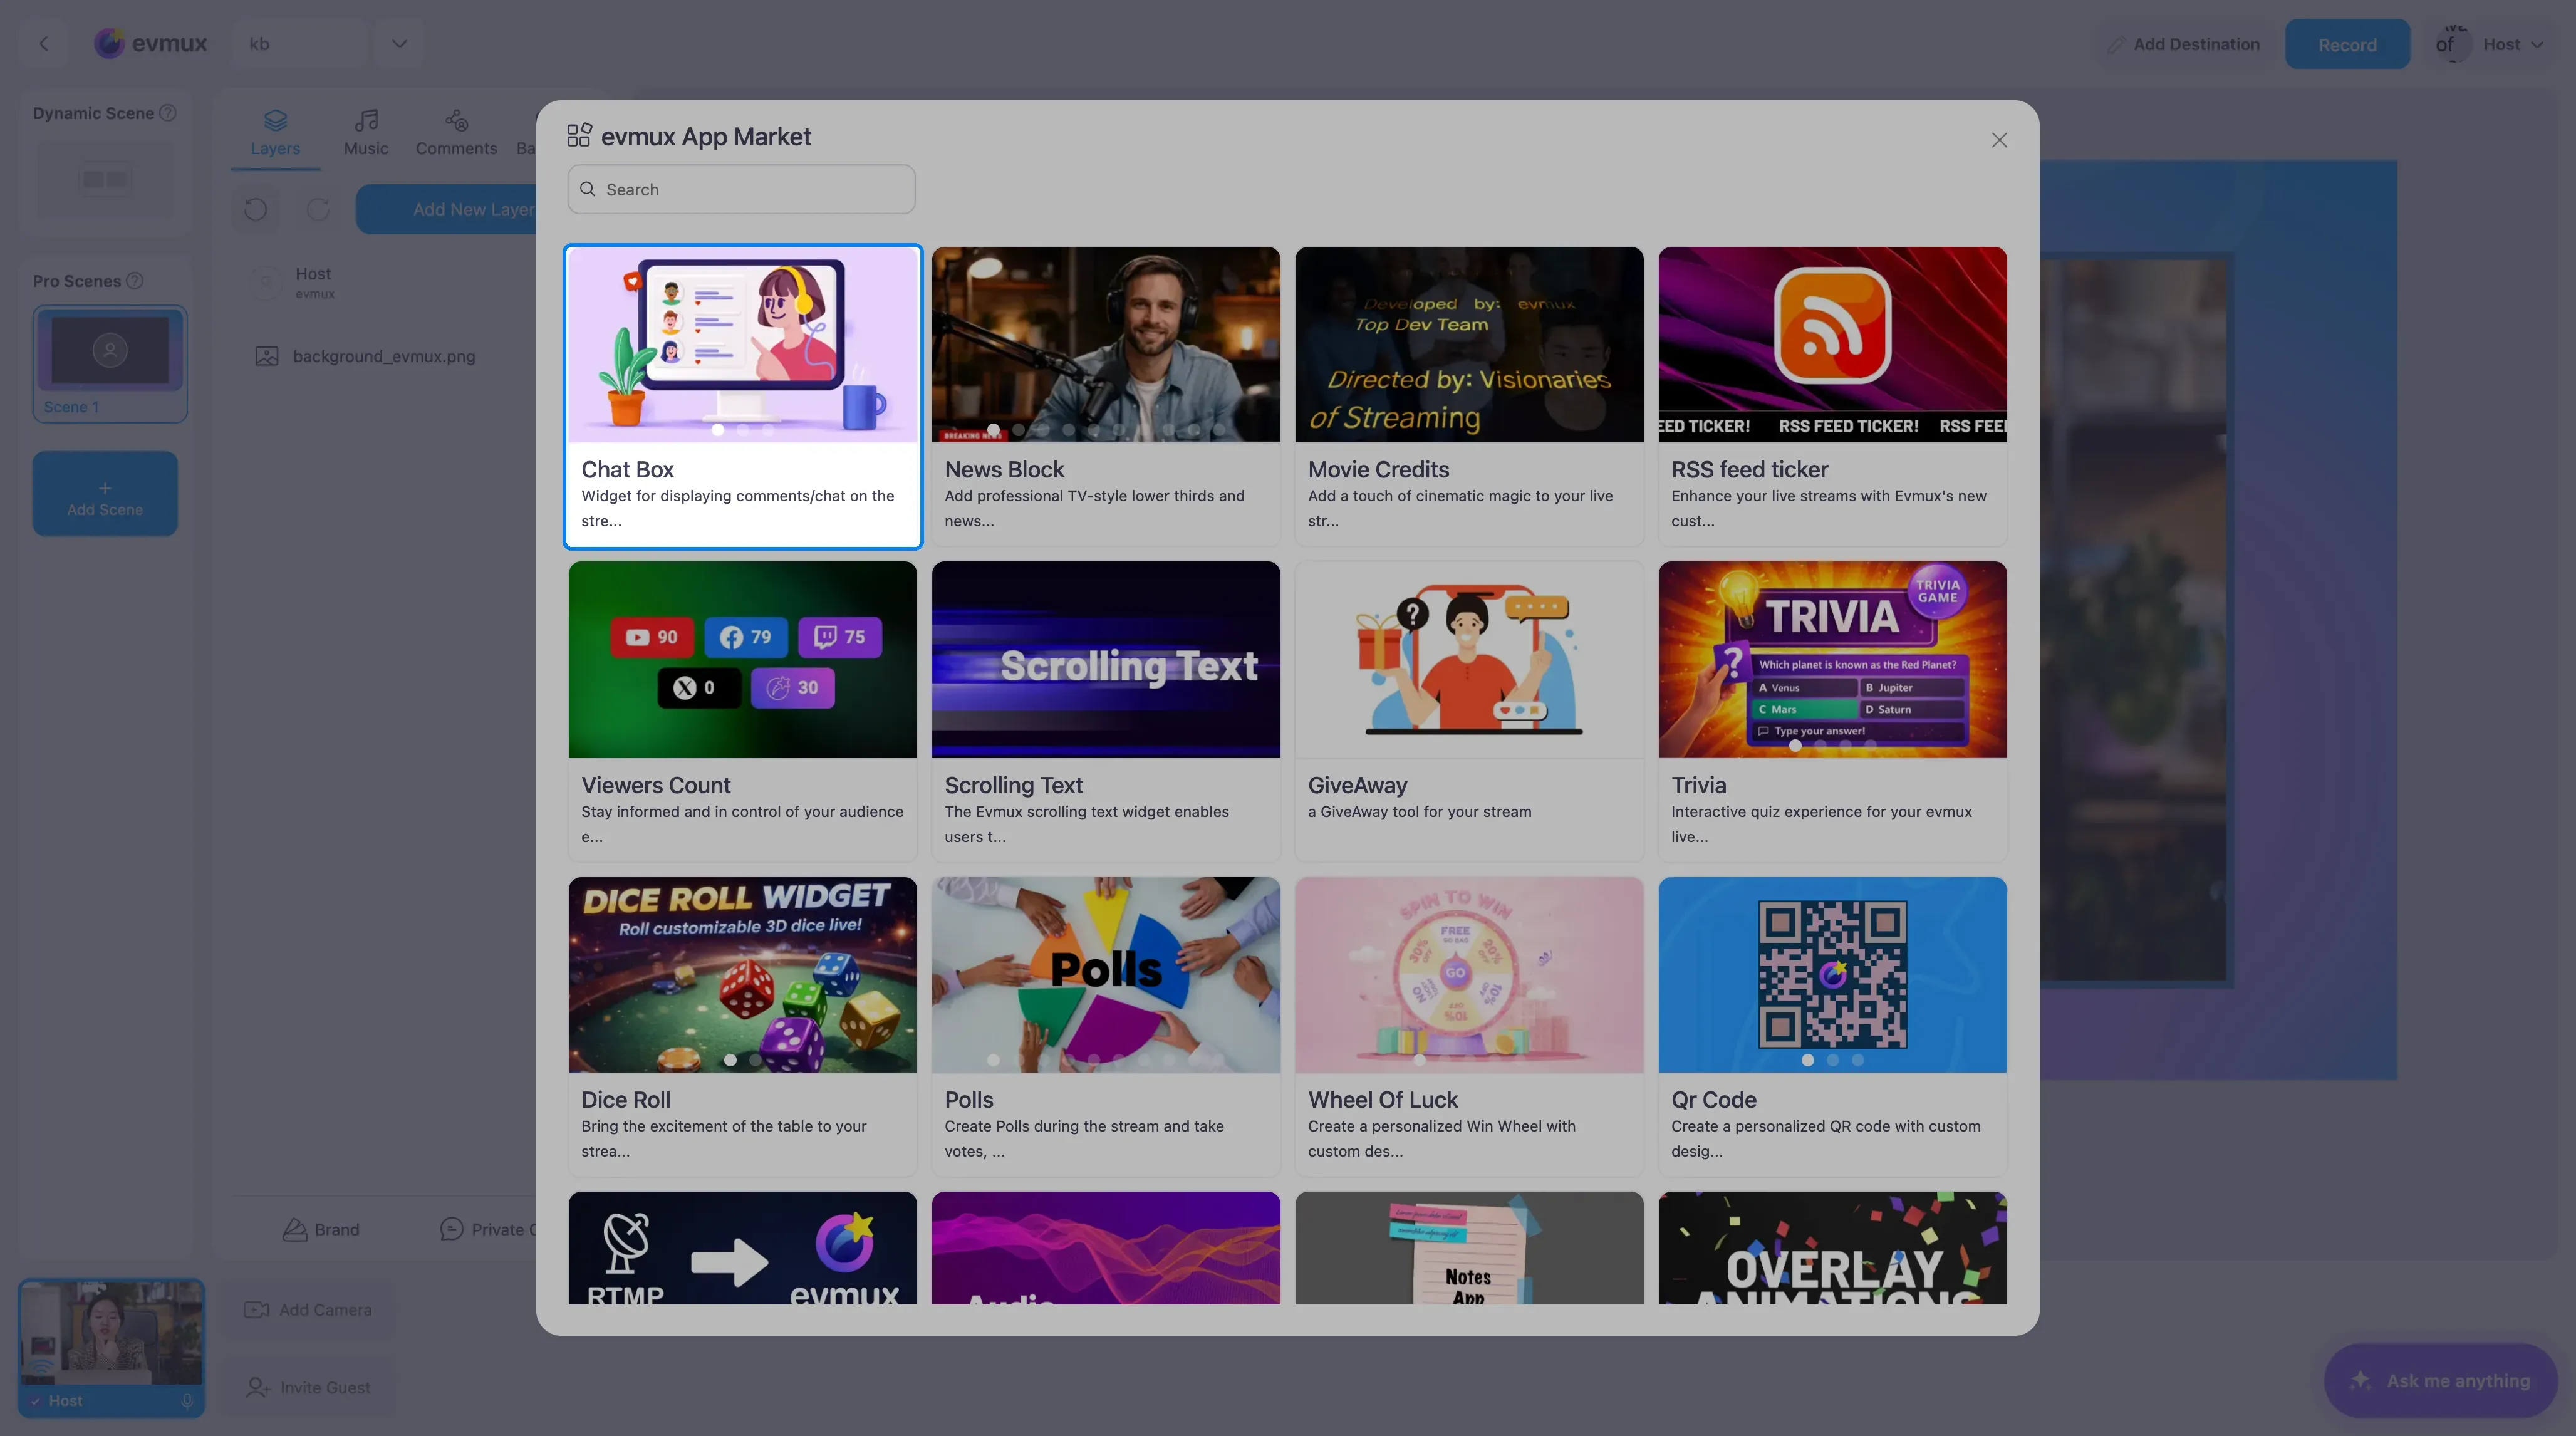Open the Notes App card
This screenshot has height=1436, width=2576.
tap(1468, 1247)
